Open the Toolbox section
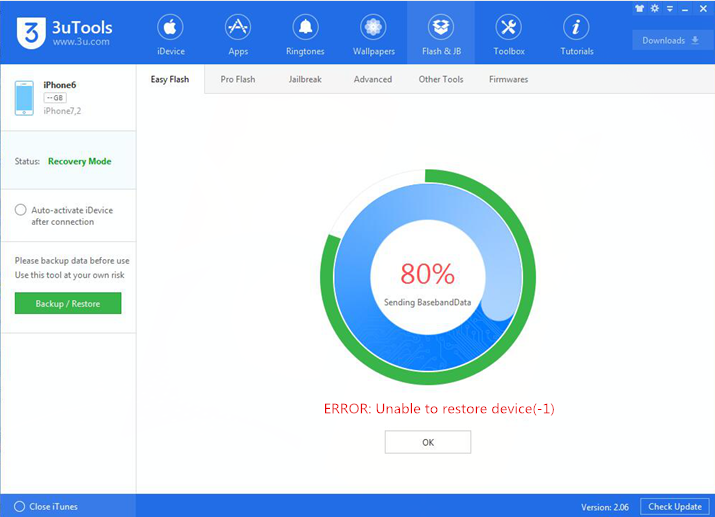Image resolution: width=715 pixels, height=517 pixels. click(x=509, y=35)
